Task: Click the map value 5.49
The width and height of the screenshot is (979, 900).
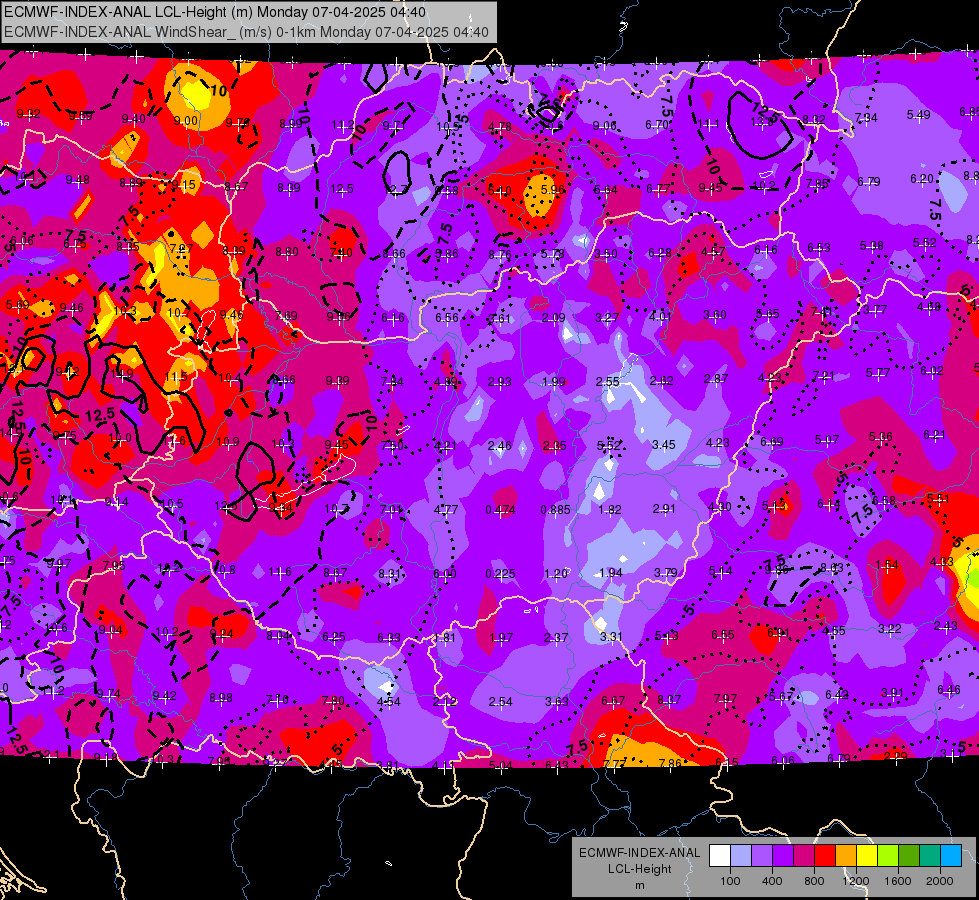Action: [918, 115]
